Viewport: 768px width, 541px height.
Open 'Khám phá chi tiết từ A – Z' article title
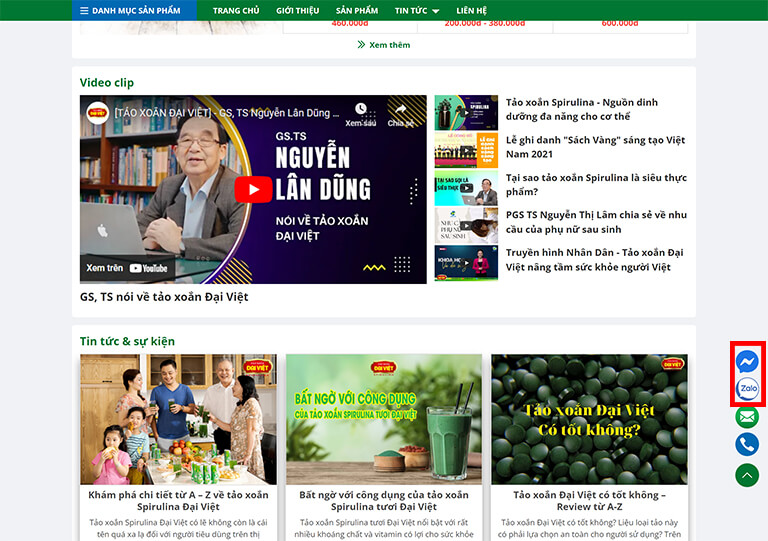coord(178,500)
